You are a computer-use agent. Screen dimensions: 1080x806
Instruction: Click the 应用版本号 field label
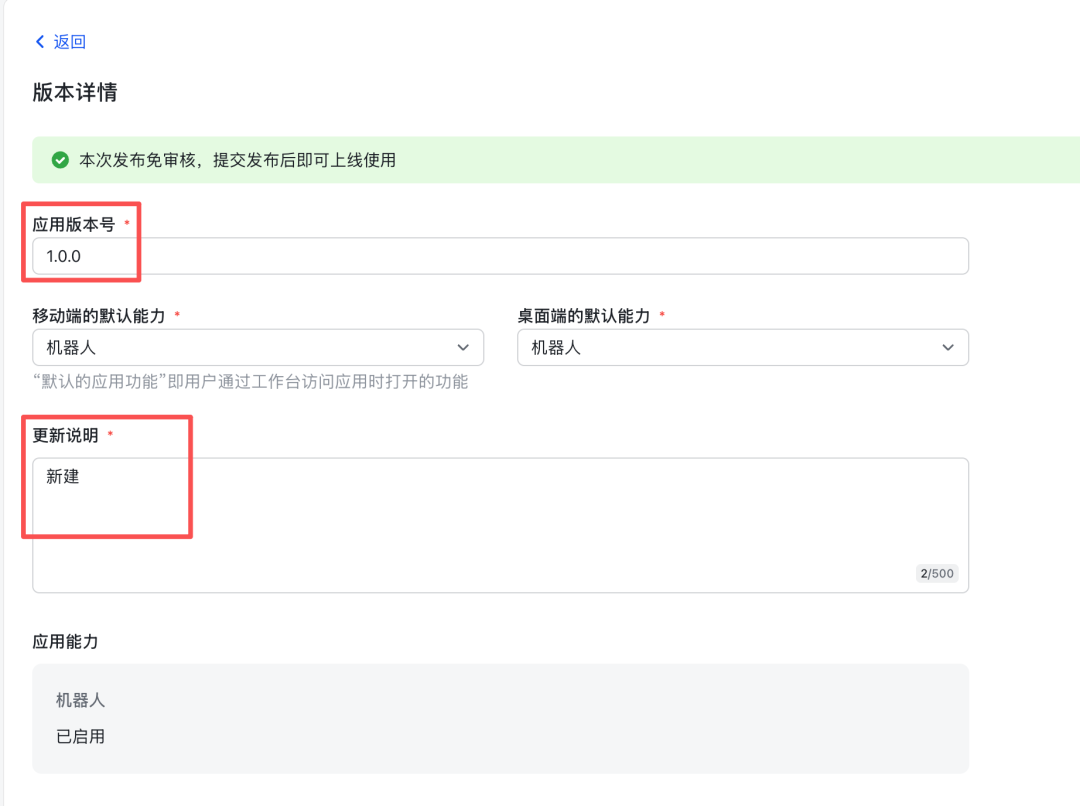click(74, 225)
